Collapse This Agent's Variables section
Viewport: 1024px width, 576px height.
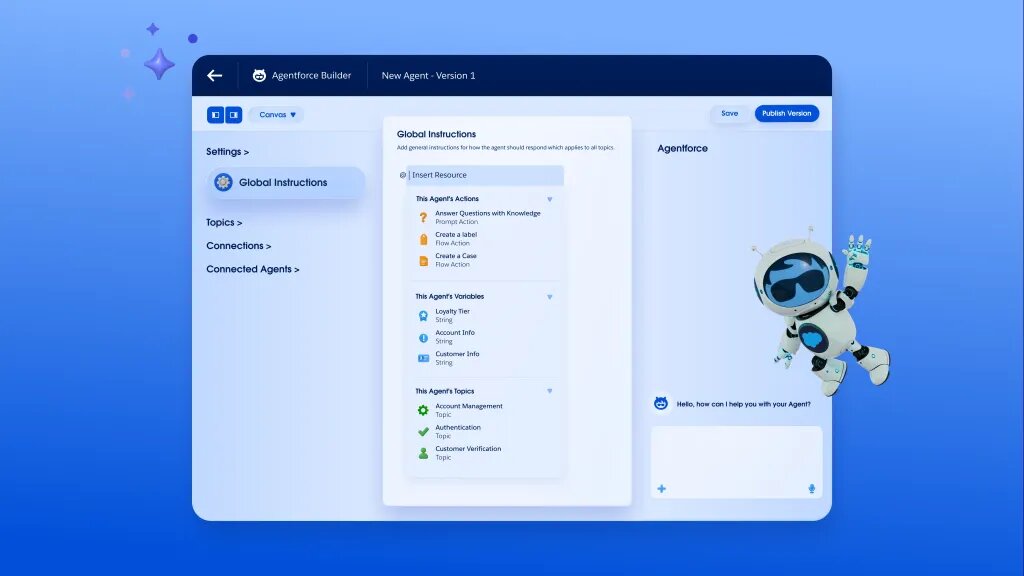tap(550, 296)
